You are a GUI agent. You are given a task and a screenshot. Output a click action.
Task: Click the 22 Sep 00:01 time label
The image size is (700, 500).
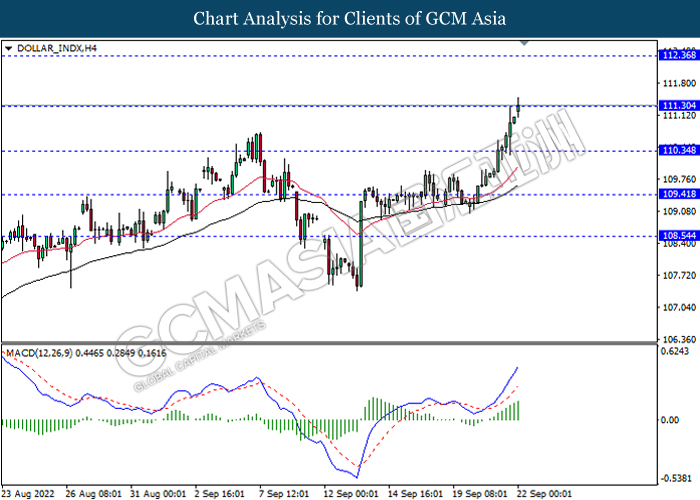click(544, 494)
